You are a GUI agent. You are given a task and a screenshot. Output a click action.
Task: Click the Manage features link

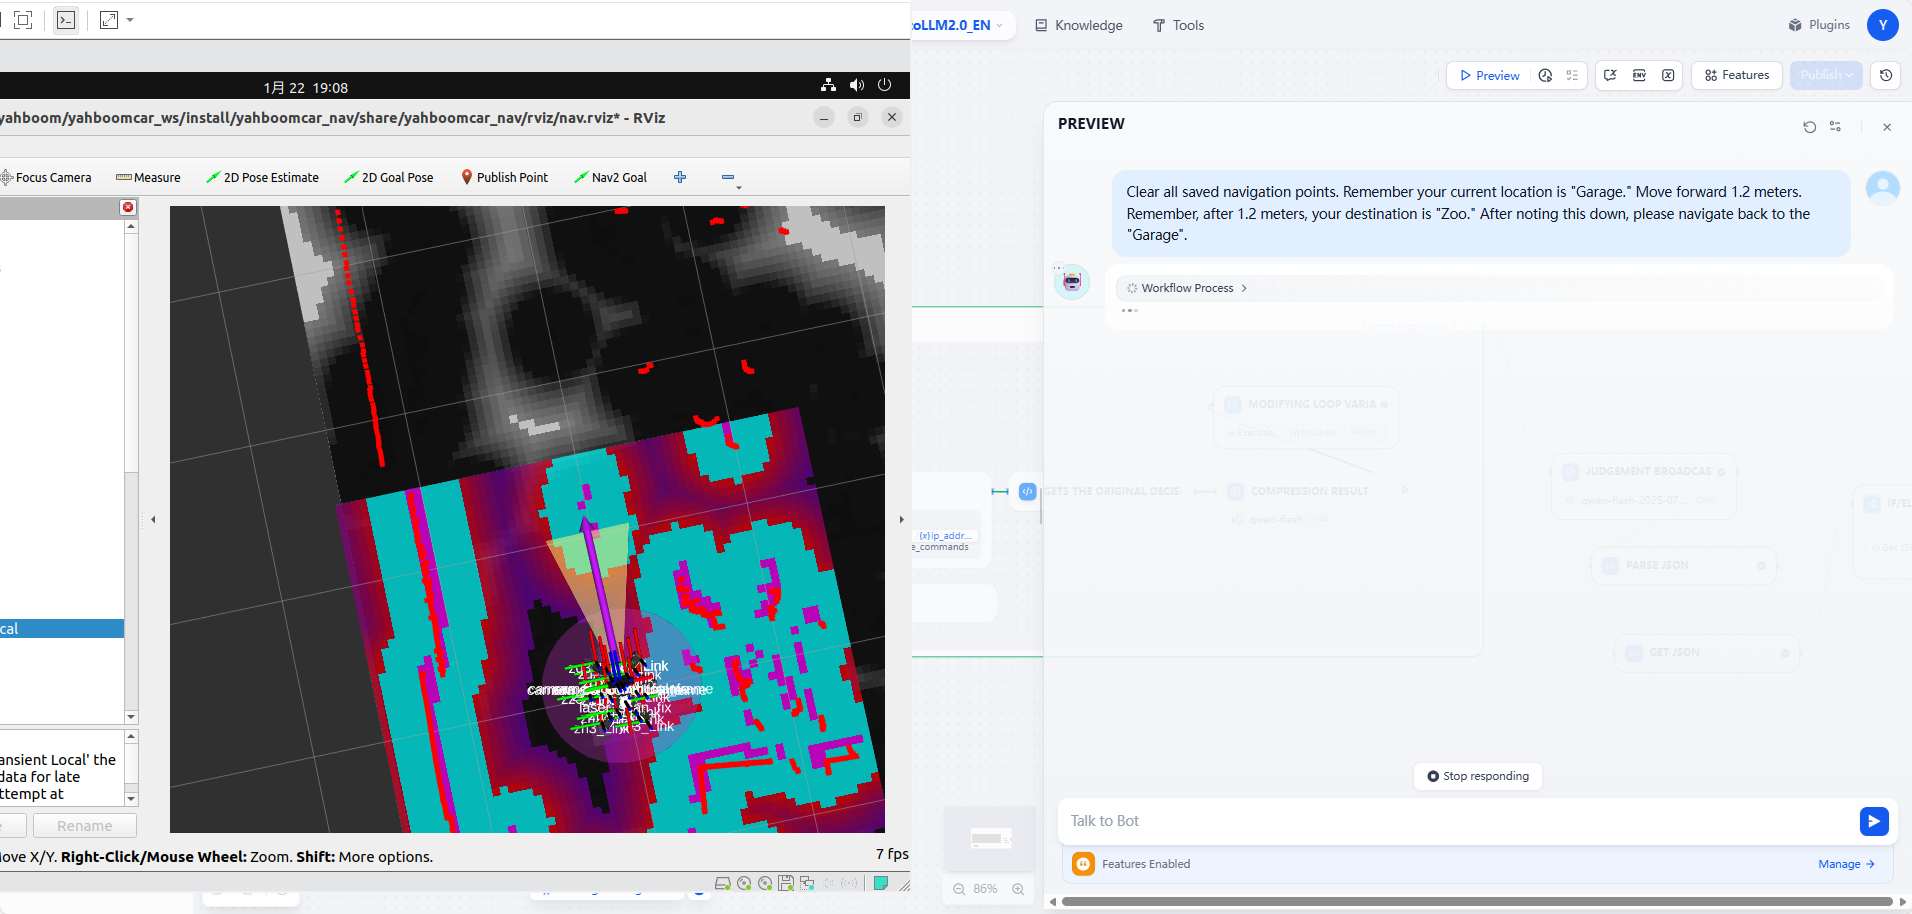[1846, 864]
